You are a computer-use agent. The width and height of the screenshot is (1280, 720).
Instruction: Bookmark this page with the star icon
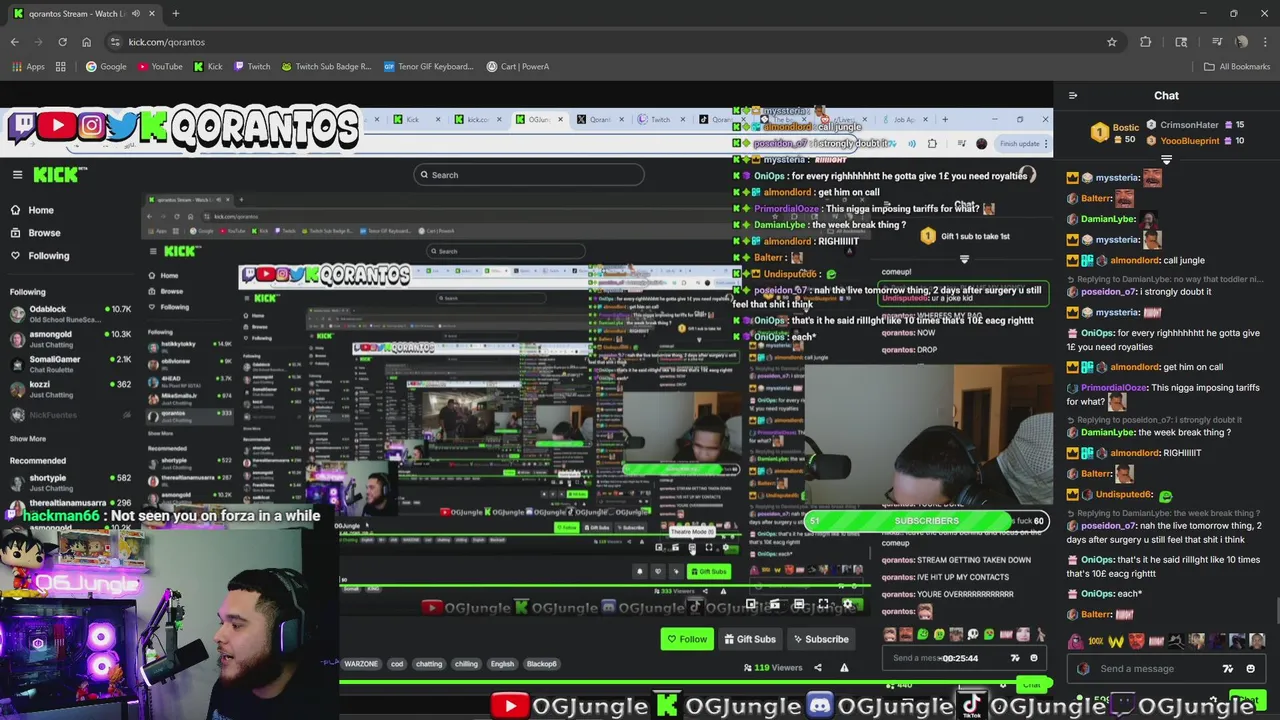tap(1111, 42)
